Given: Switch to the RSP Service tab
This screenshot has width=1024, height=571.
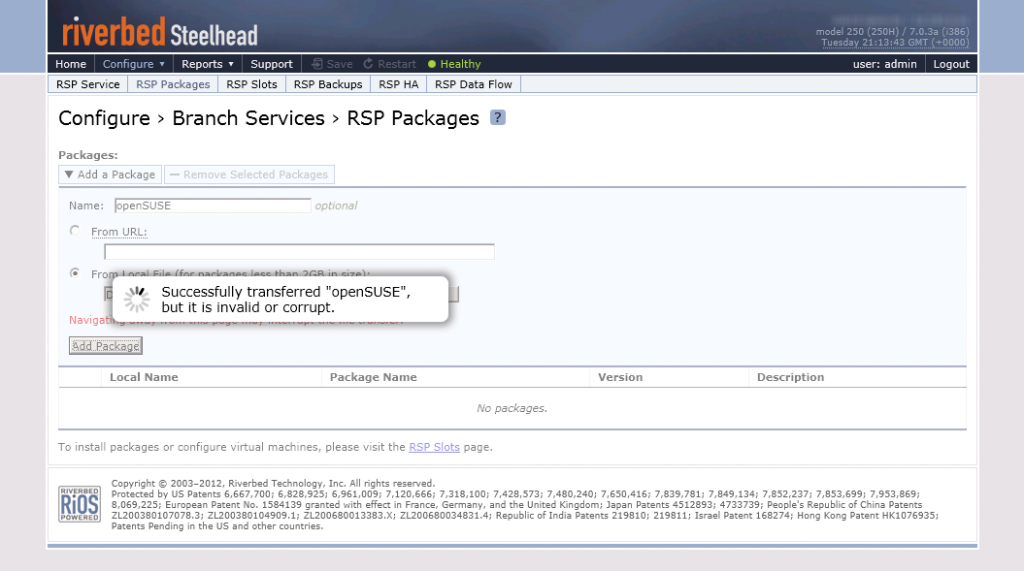Looking at the screenshot, I should (x=88, y=84).
